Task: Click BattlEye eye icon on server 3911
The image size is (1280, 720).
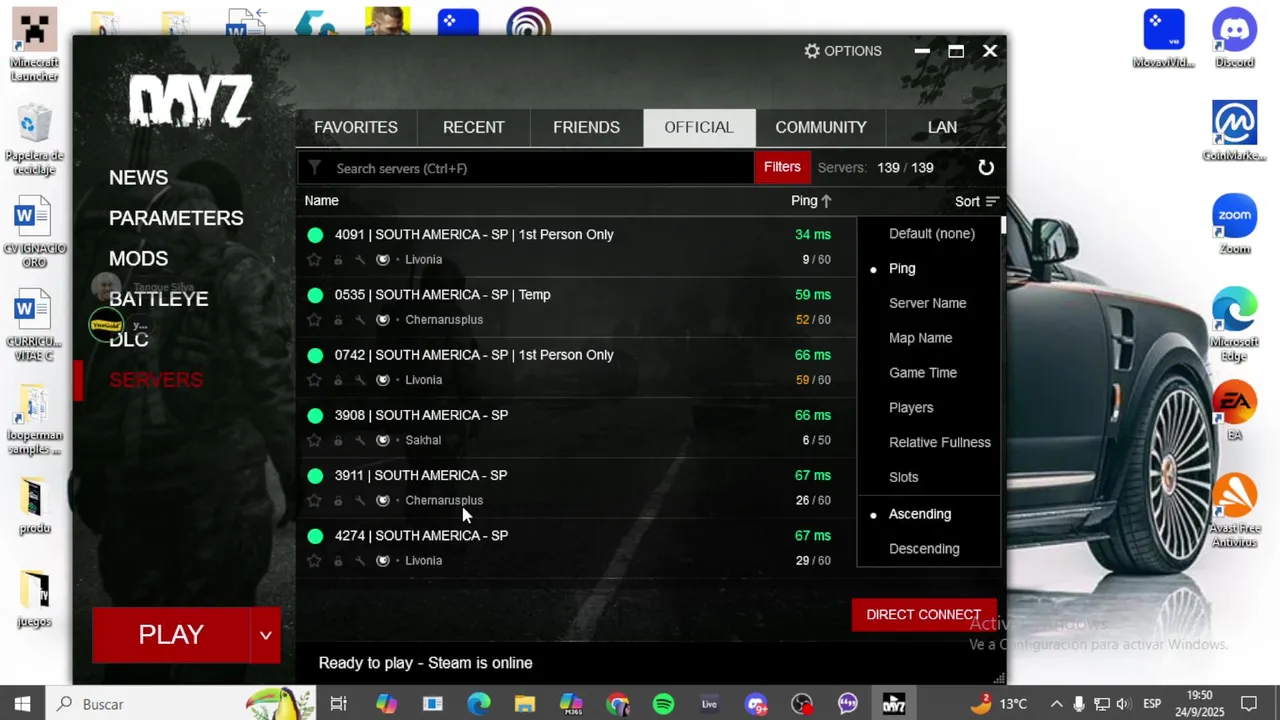Action: 382,500
